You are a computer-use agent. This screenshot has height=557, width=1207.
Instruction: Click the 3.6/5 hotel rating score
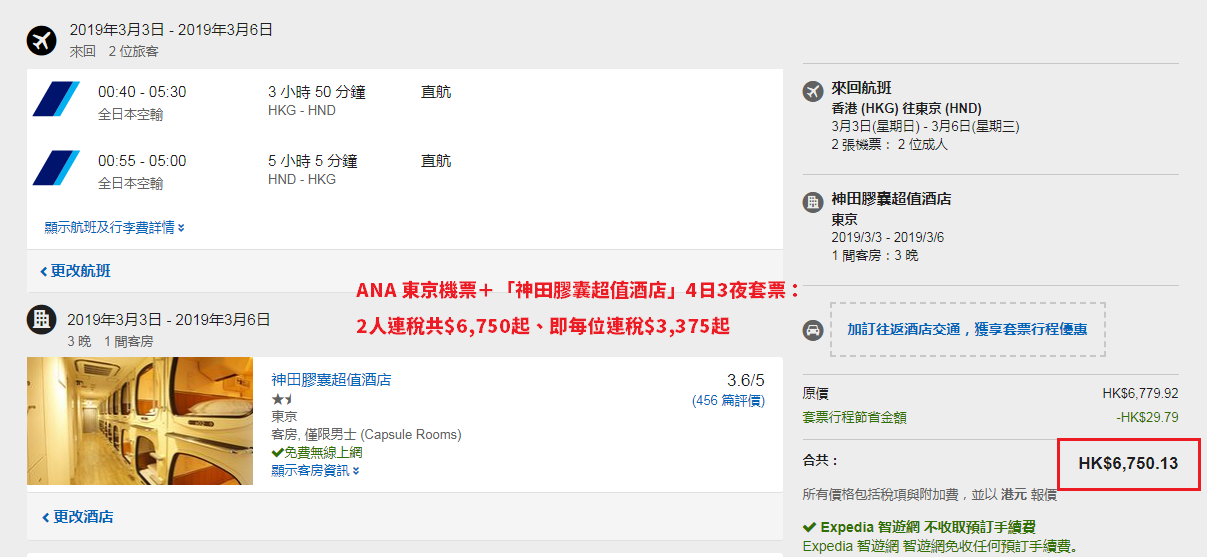(745, 380)
